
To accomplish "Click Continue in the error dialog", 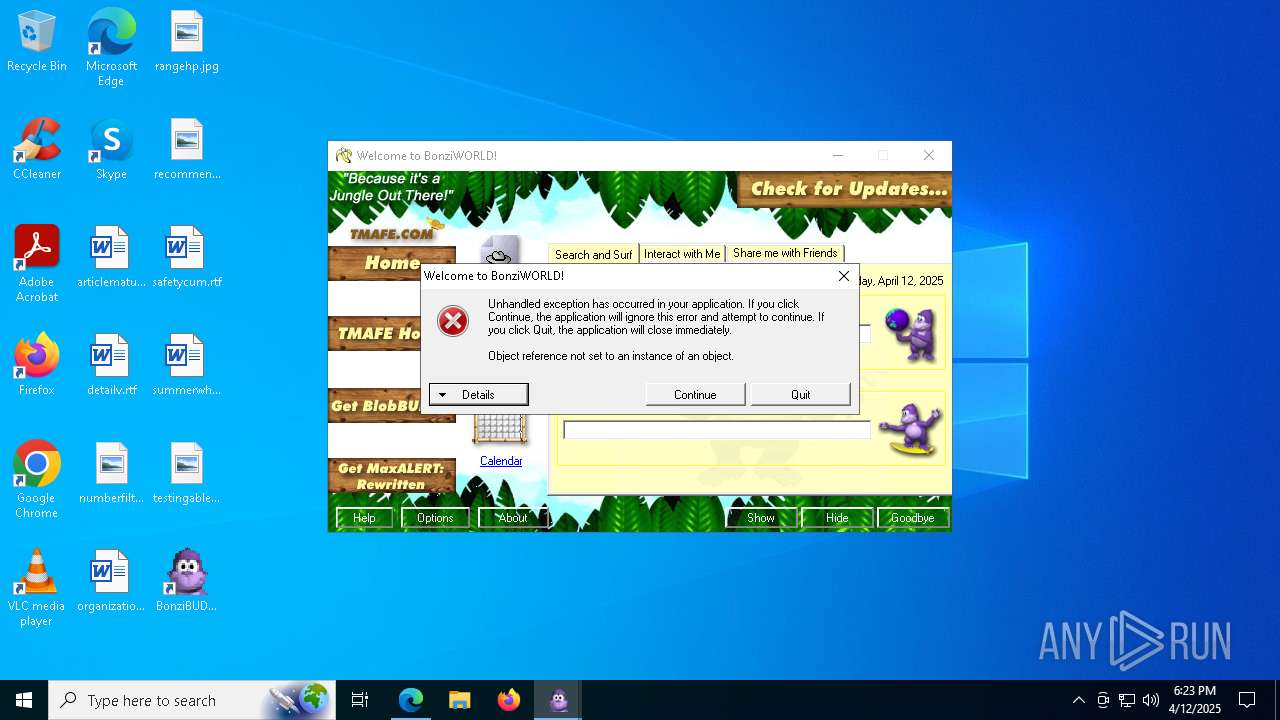I will pos(695,394).
